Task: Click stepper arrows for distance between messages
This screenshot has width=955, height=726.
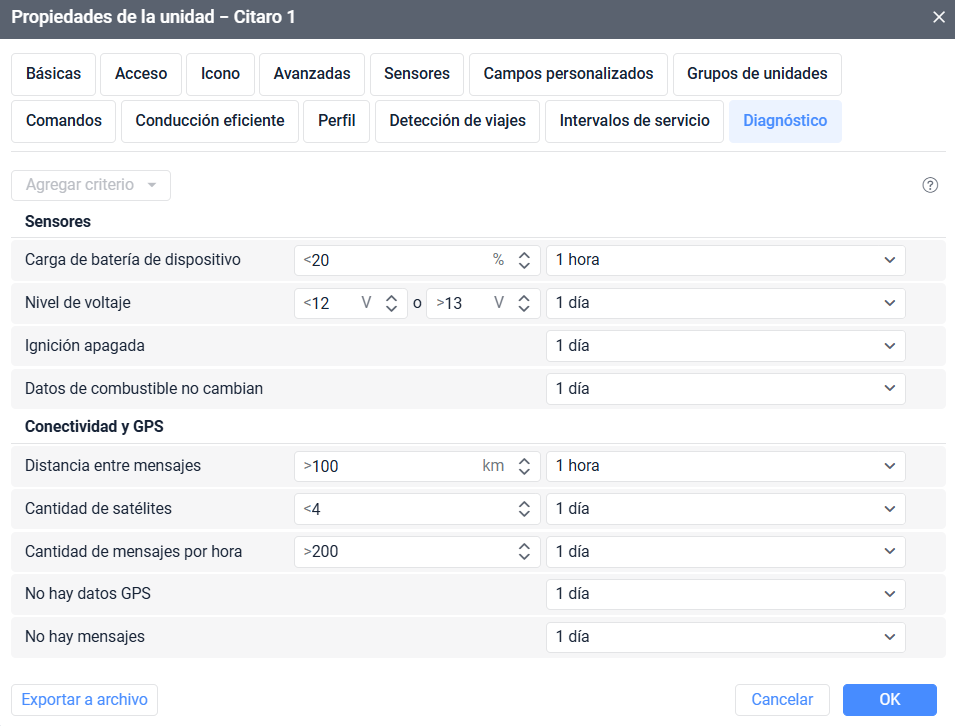Action: [x=524, y=466]
